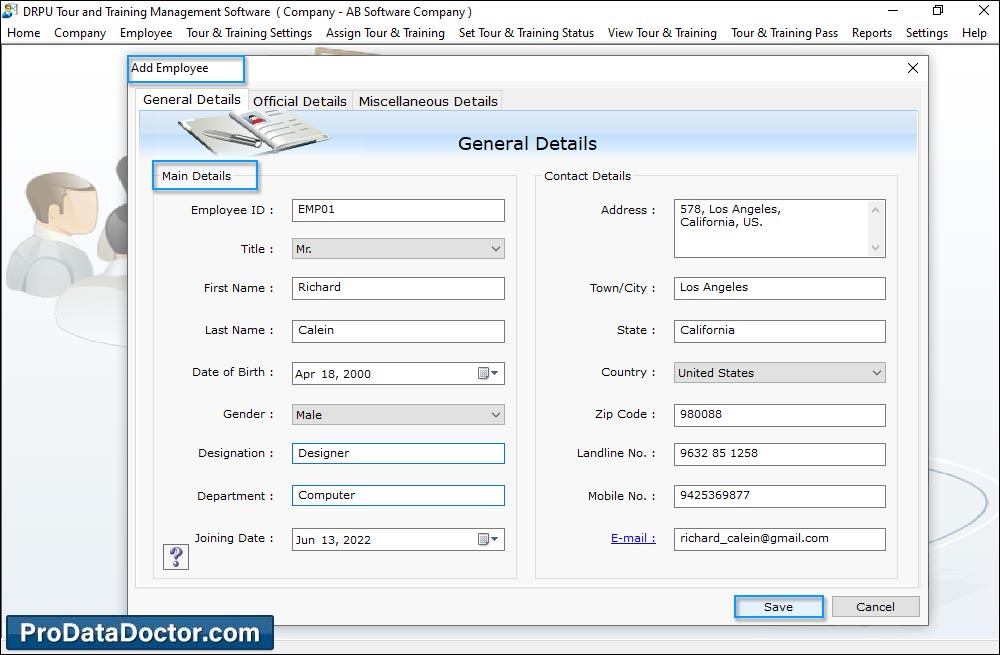1000x655 pixels.
Task: Minimize the main application window
Action: tap(893, 11)
